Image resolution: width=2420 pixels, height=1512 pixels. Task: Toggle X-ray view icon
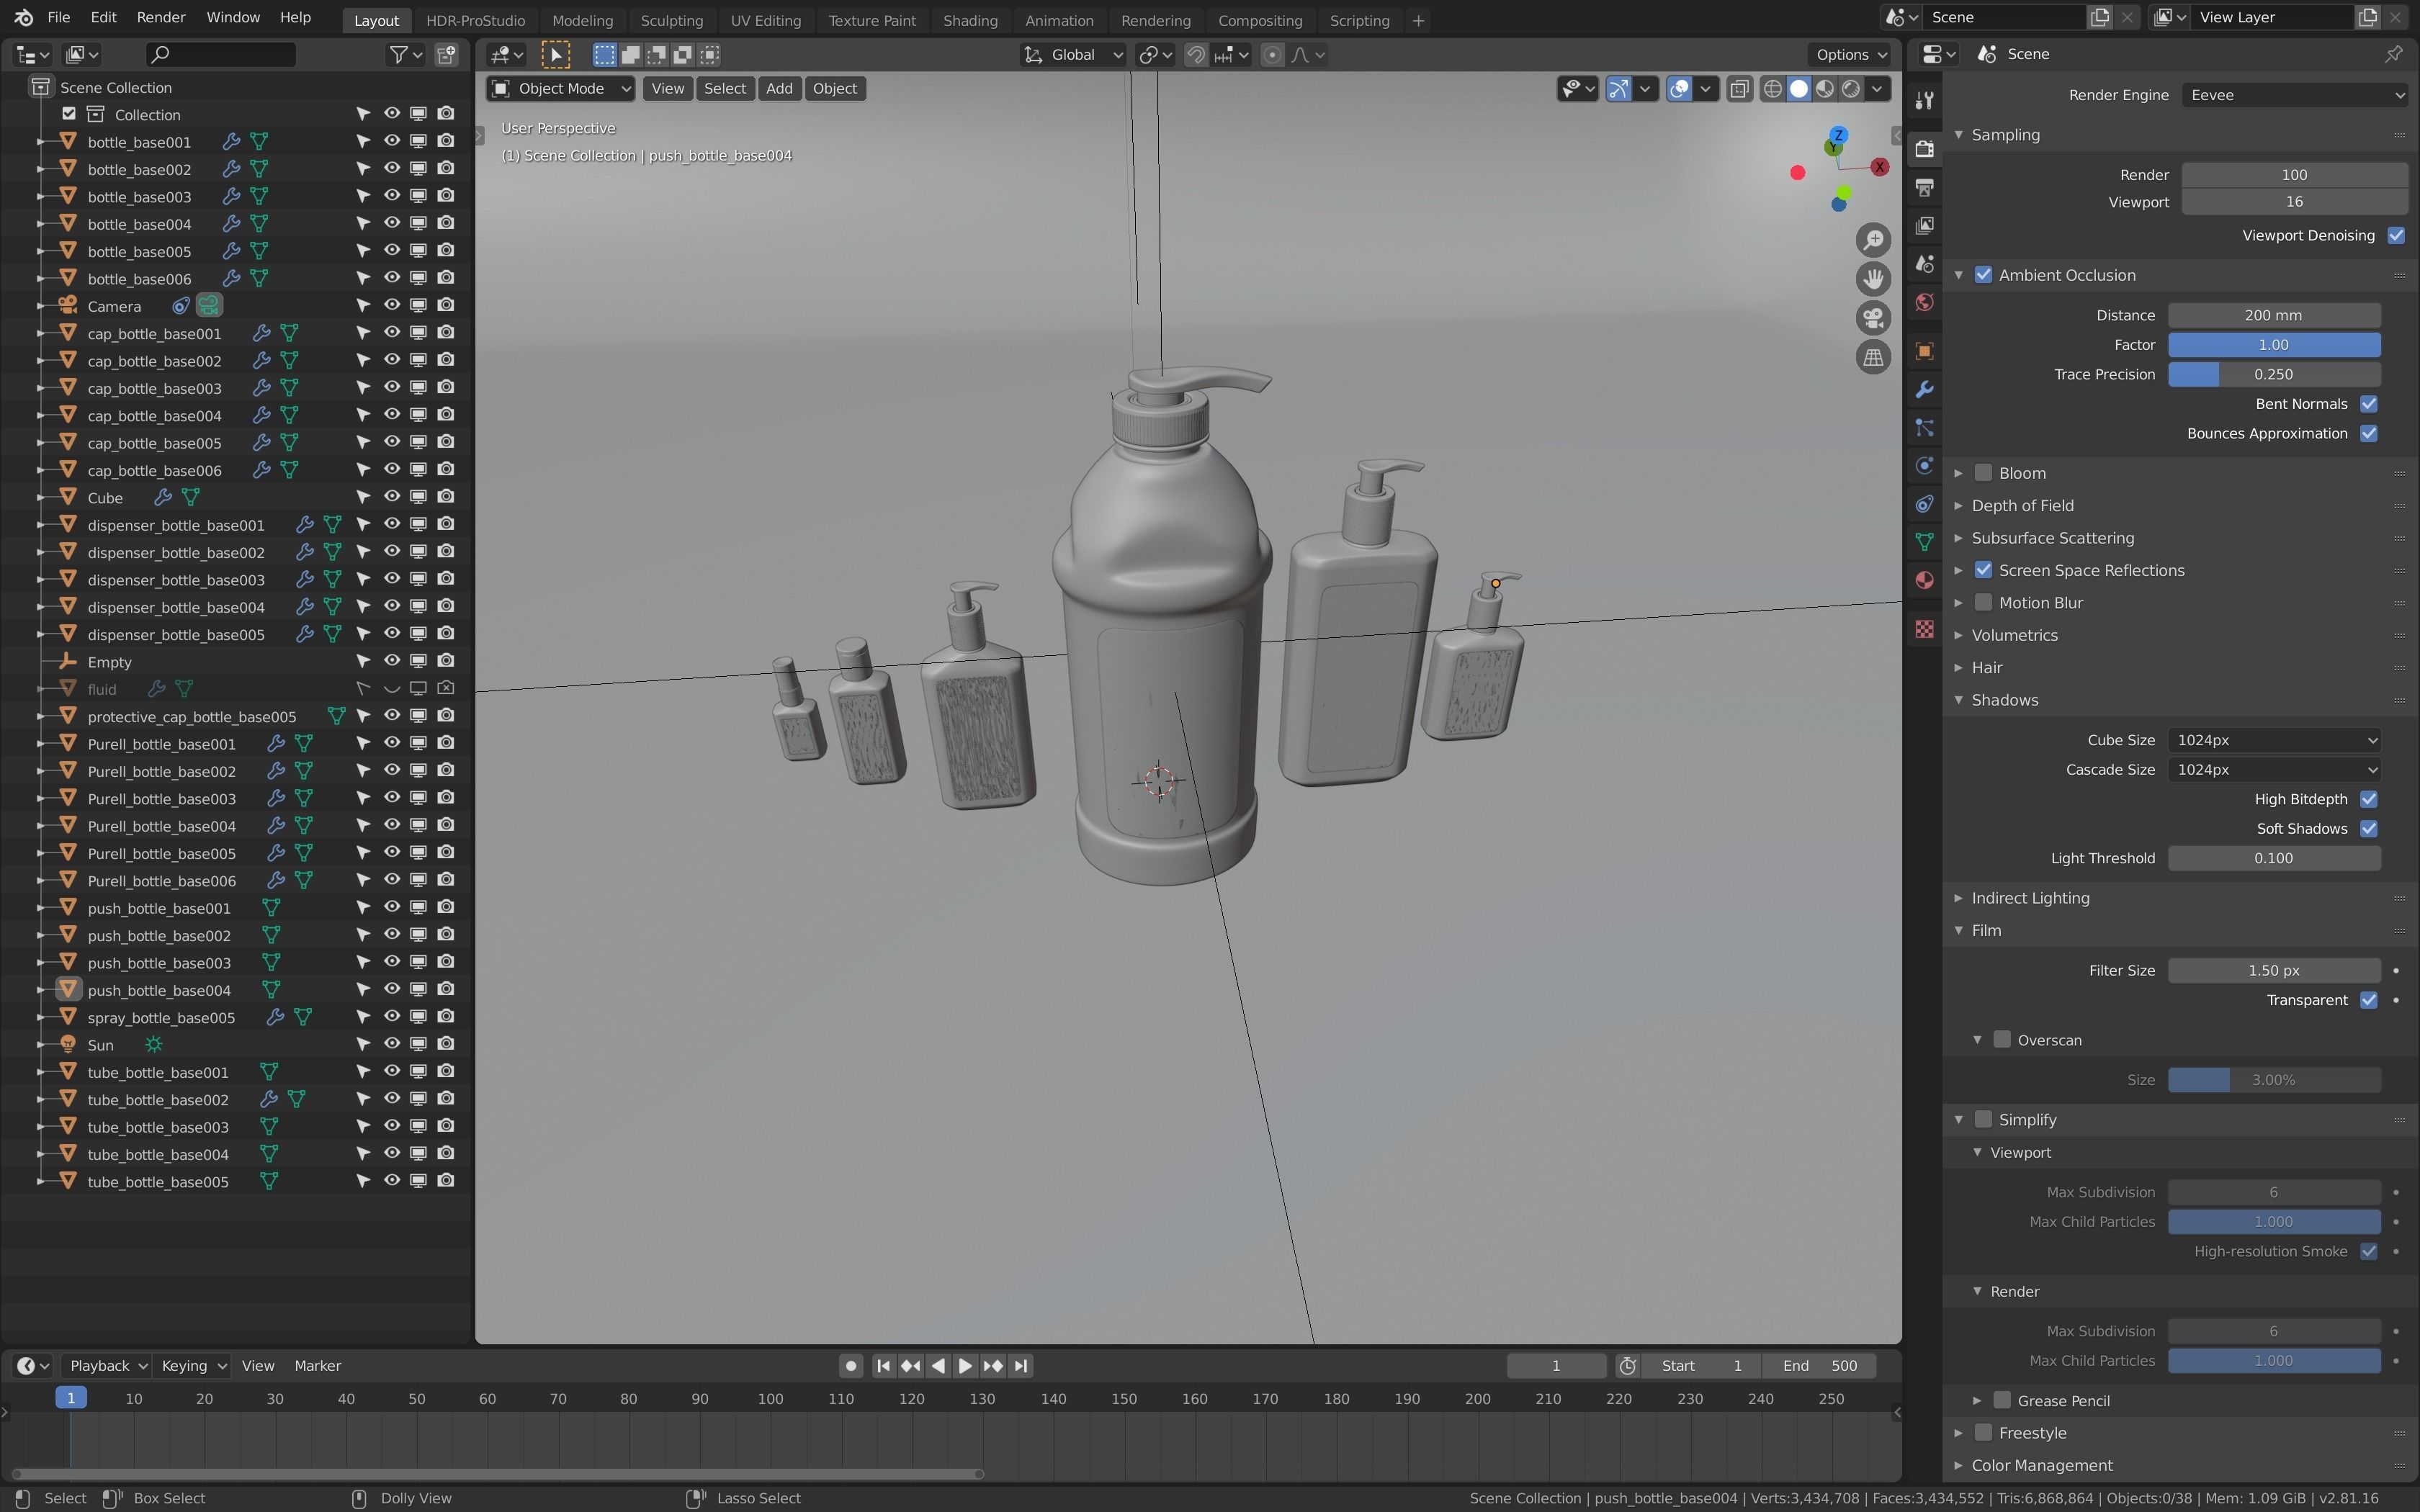click(x=1740, y=89)
